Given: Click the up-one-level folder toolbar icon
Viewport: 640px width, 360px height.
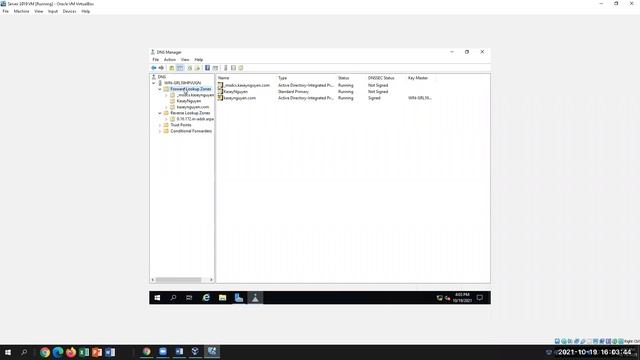Looking at the screenshot, I should (x=172, y=68).
